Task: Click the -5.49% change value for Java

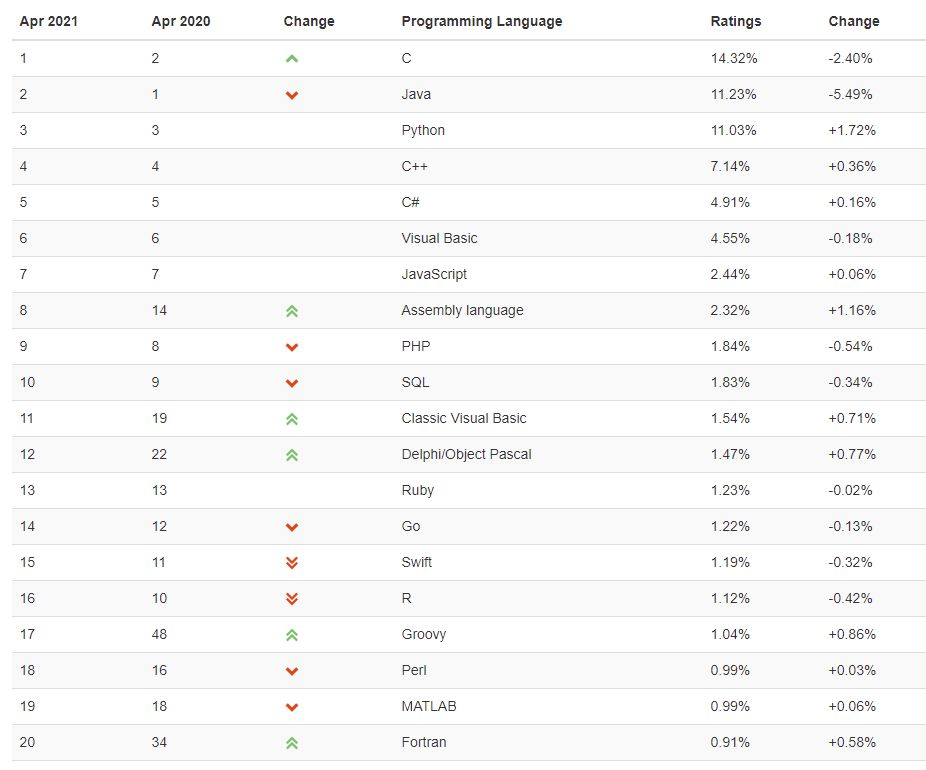Action: [850, 94]
